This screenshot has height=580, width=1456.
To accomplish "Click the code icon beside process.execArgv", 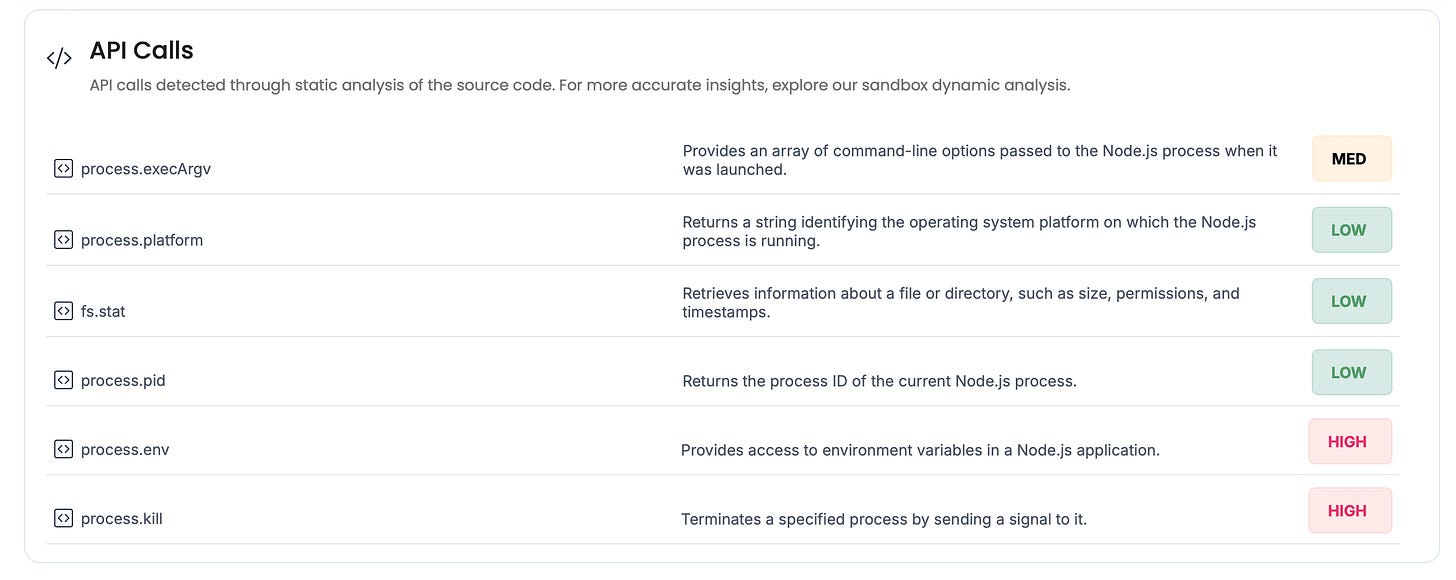I will 63,168.
